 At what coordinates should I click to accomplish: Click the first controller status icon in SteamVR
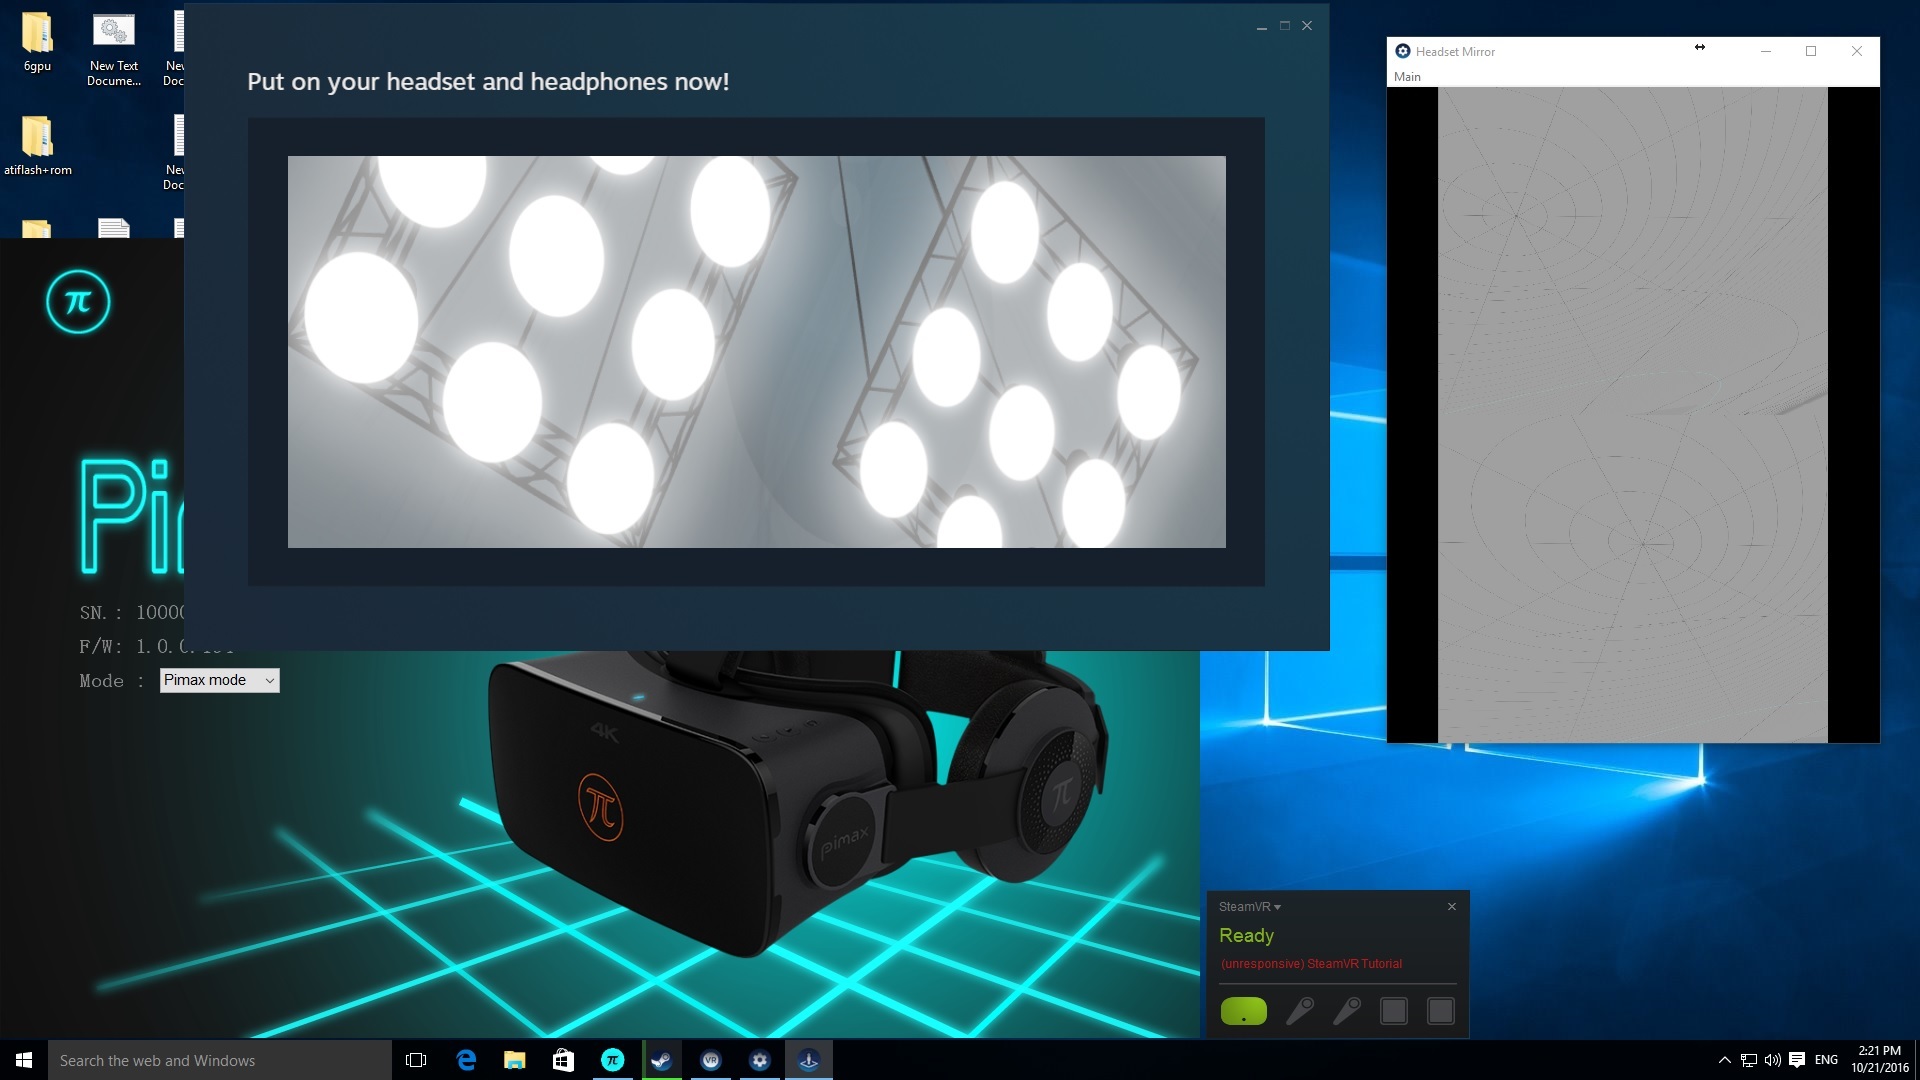click(x=1299, y=1011)
